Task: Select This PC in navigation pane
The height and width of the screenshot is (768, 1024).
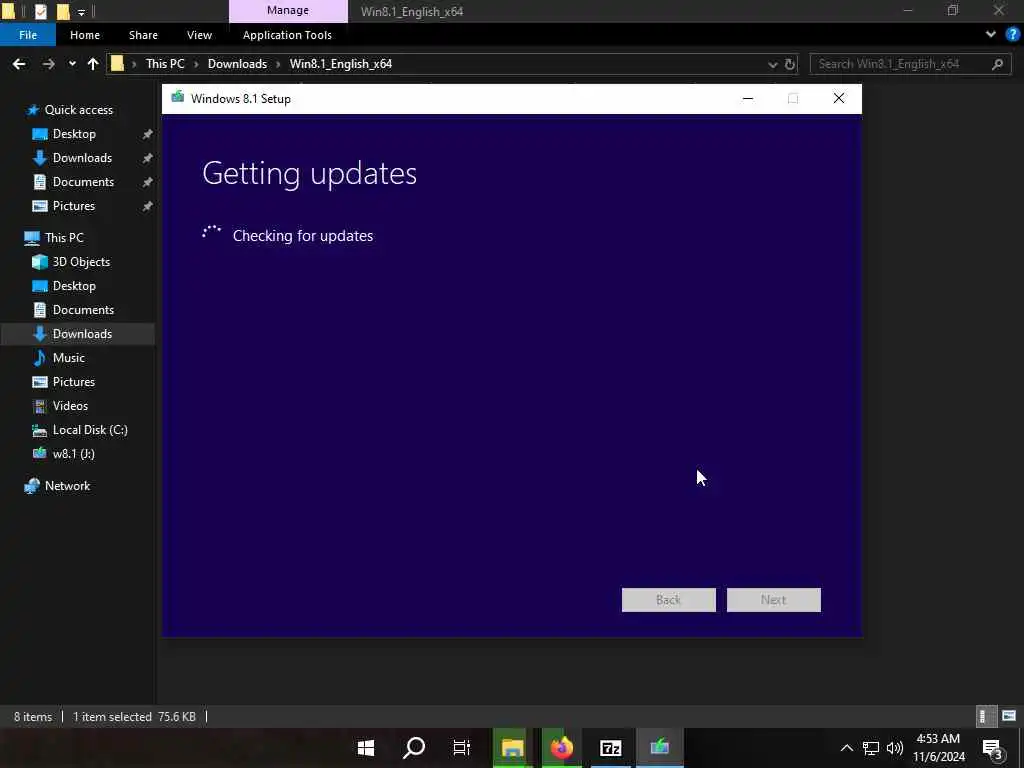Action: point(64,238)
